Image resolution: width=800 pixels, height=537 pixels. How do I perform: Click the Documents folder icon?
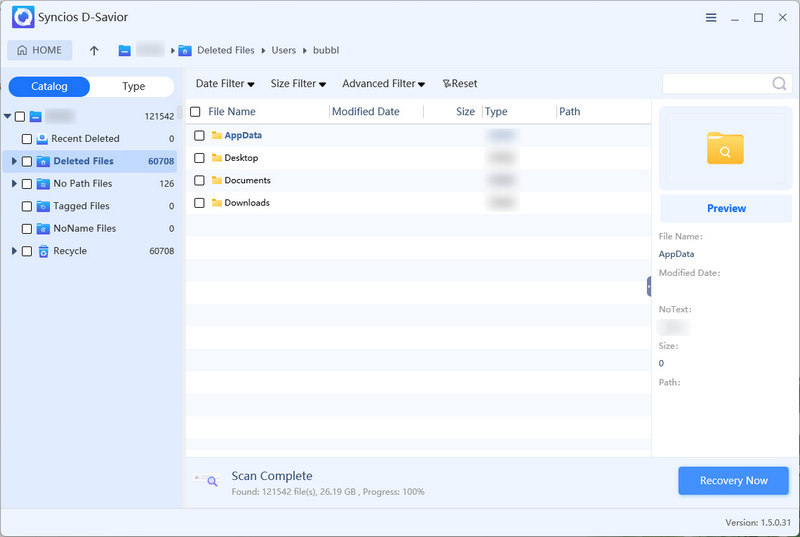click(217, 180)
